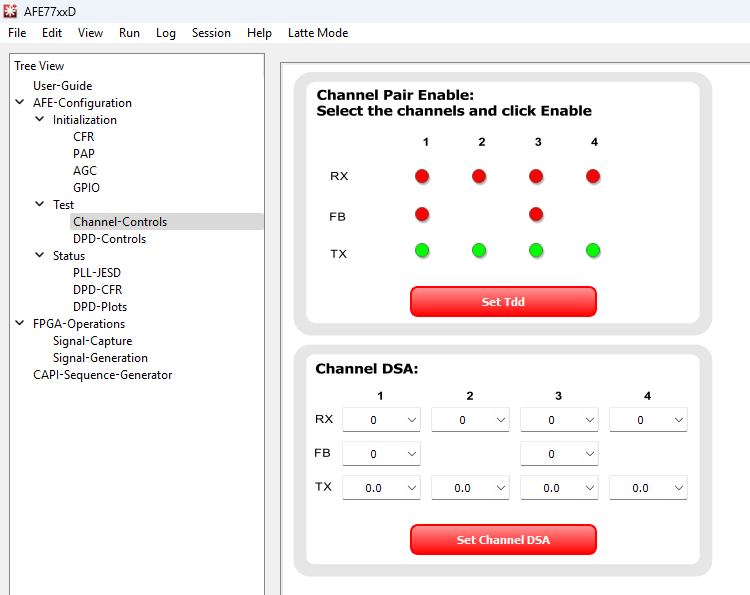
Task: Toggle the RX channel 3 indicator
Action: 536,176
